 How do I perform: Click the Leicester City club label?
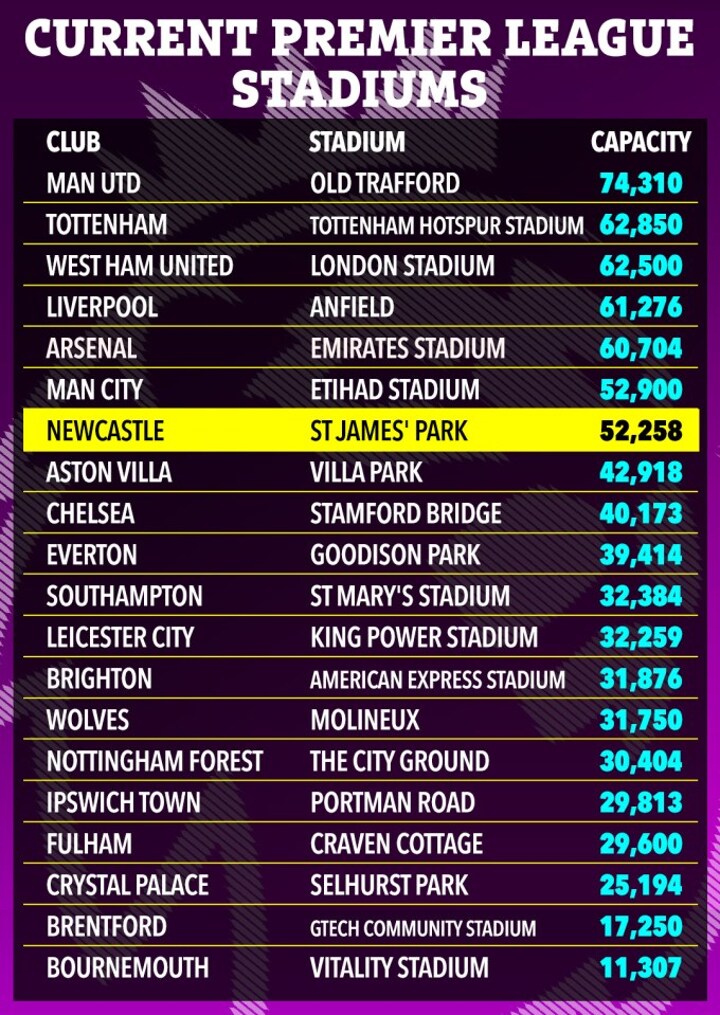pyautogui.click(x=120, y=637)
